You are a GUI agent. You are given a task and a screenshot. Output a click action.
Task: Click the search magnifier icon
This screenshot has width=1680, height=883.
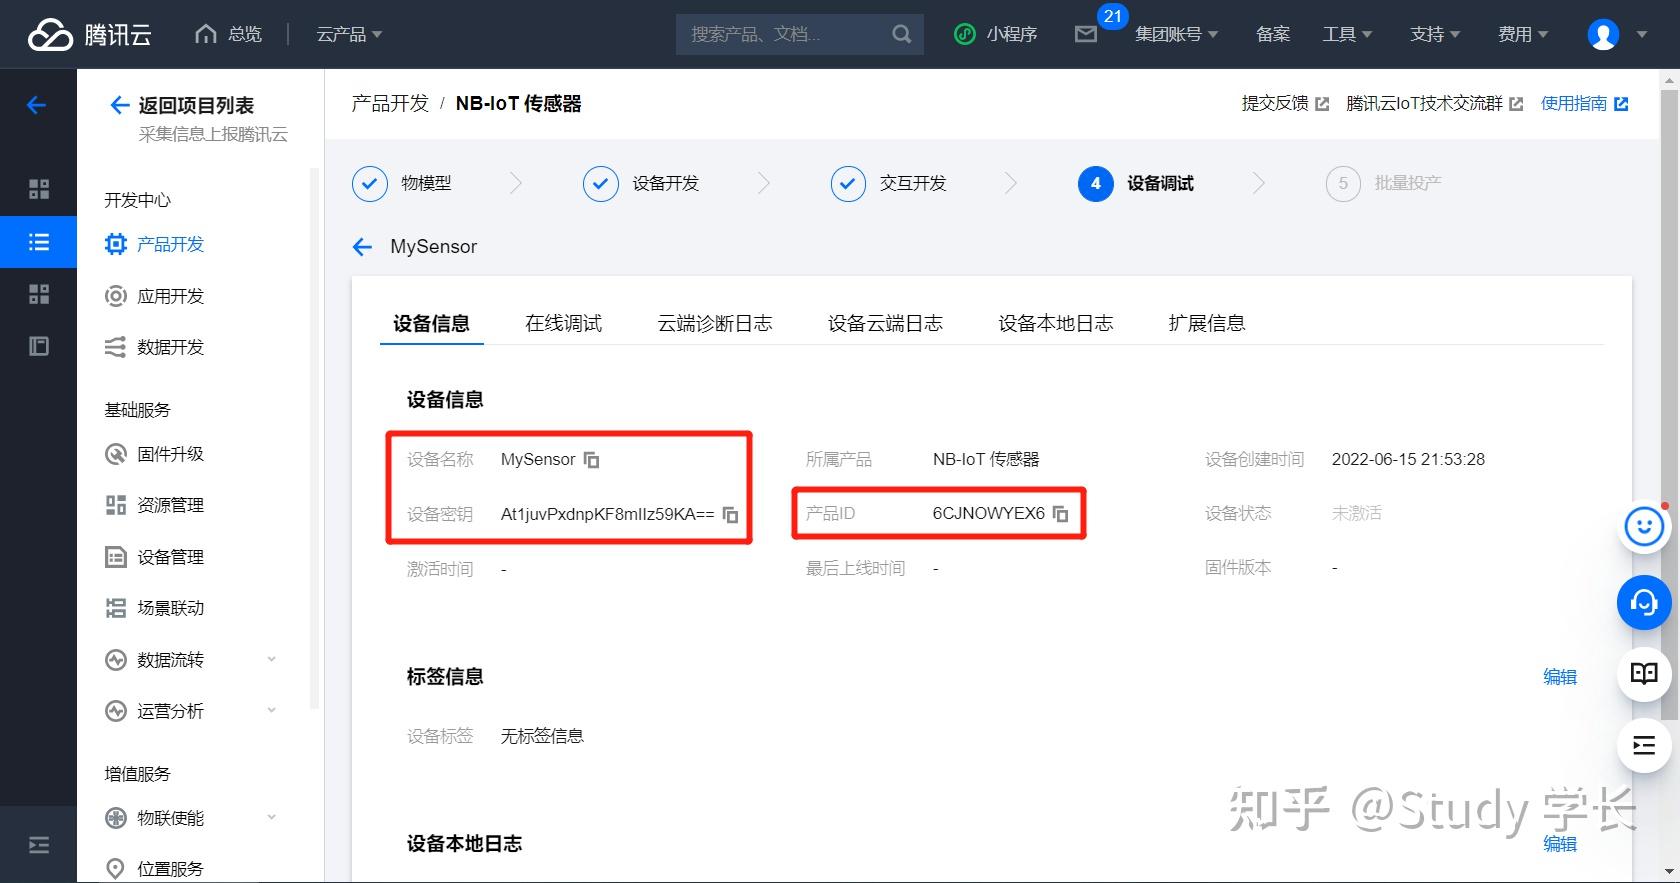click(x=901, y=34)
